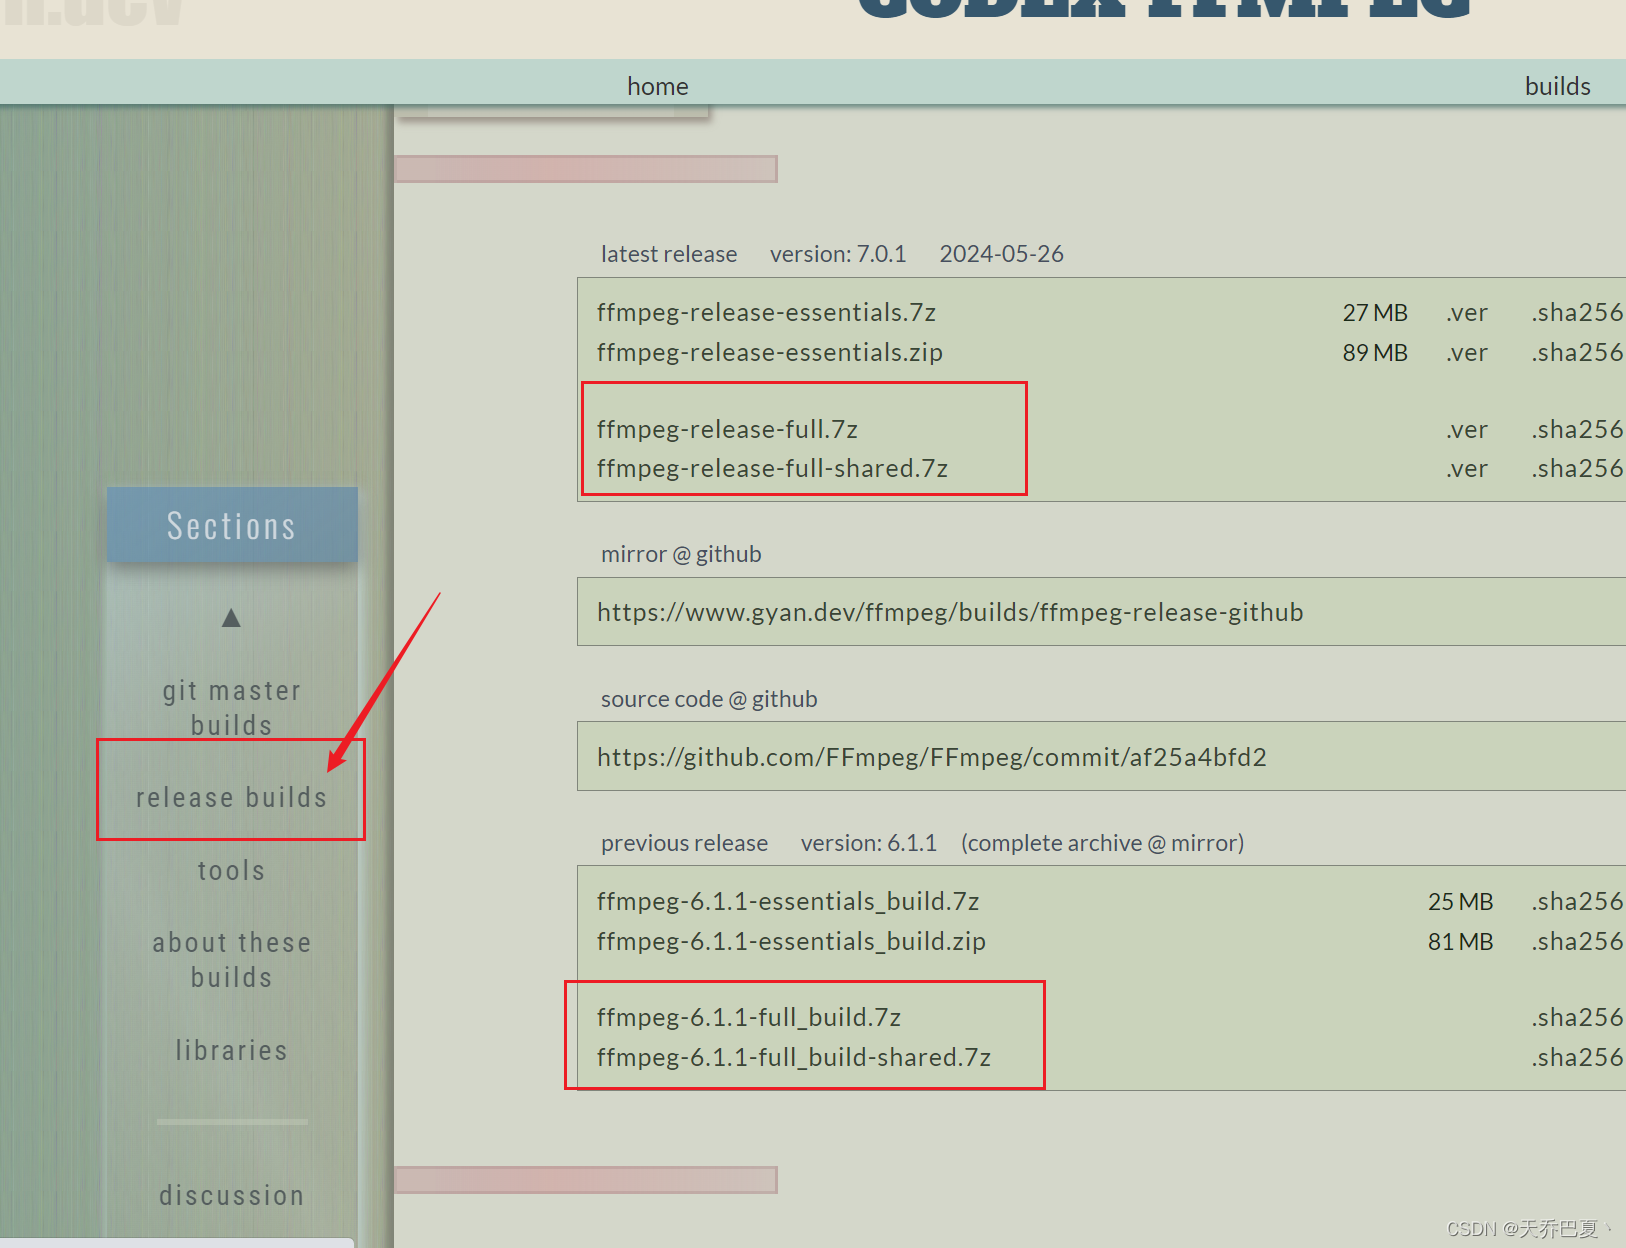The image size is (1626, 1248).
Task: Click the previous release label
Action: tap(685, 844)
